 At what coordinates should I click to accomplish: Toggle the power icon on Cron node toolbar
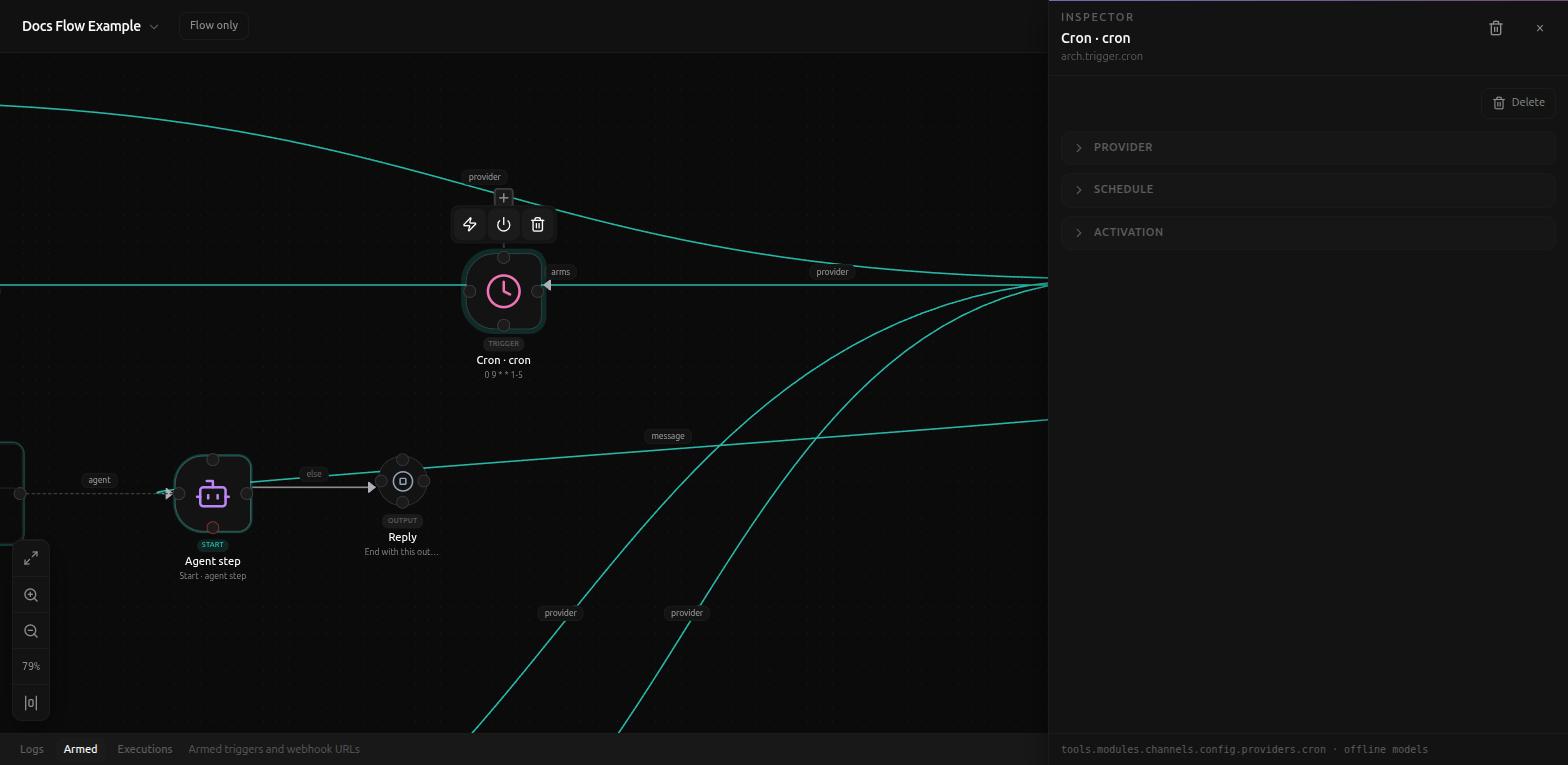click(504, 225)
